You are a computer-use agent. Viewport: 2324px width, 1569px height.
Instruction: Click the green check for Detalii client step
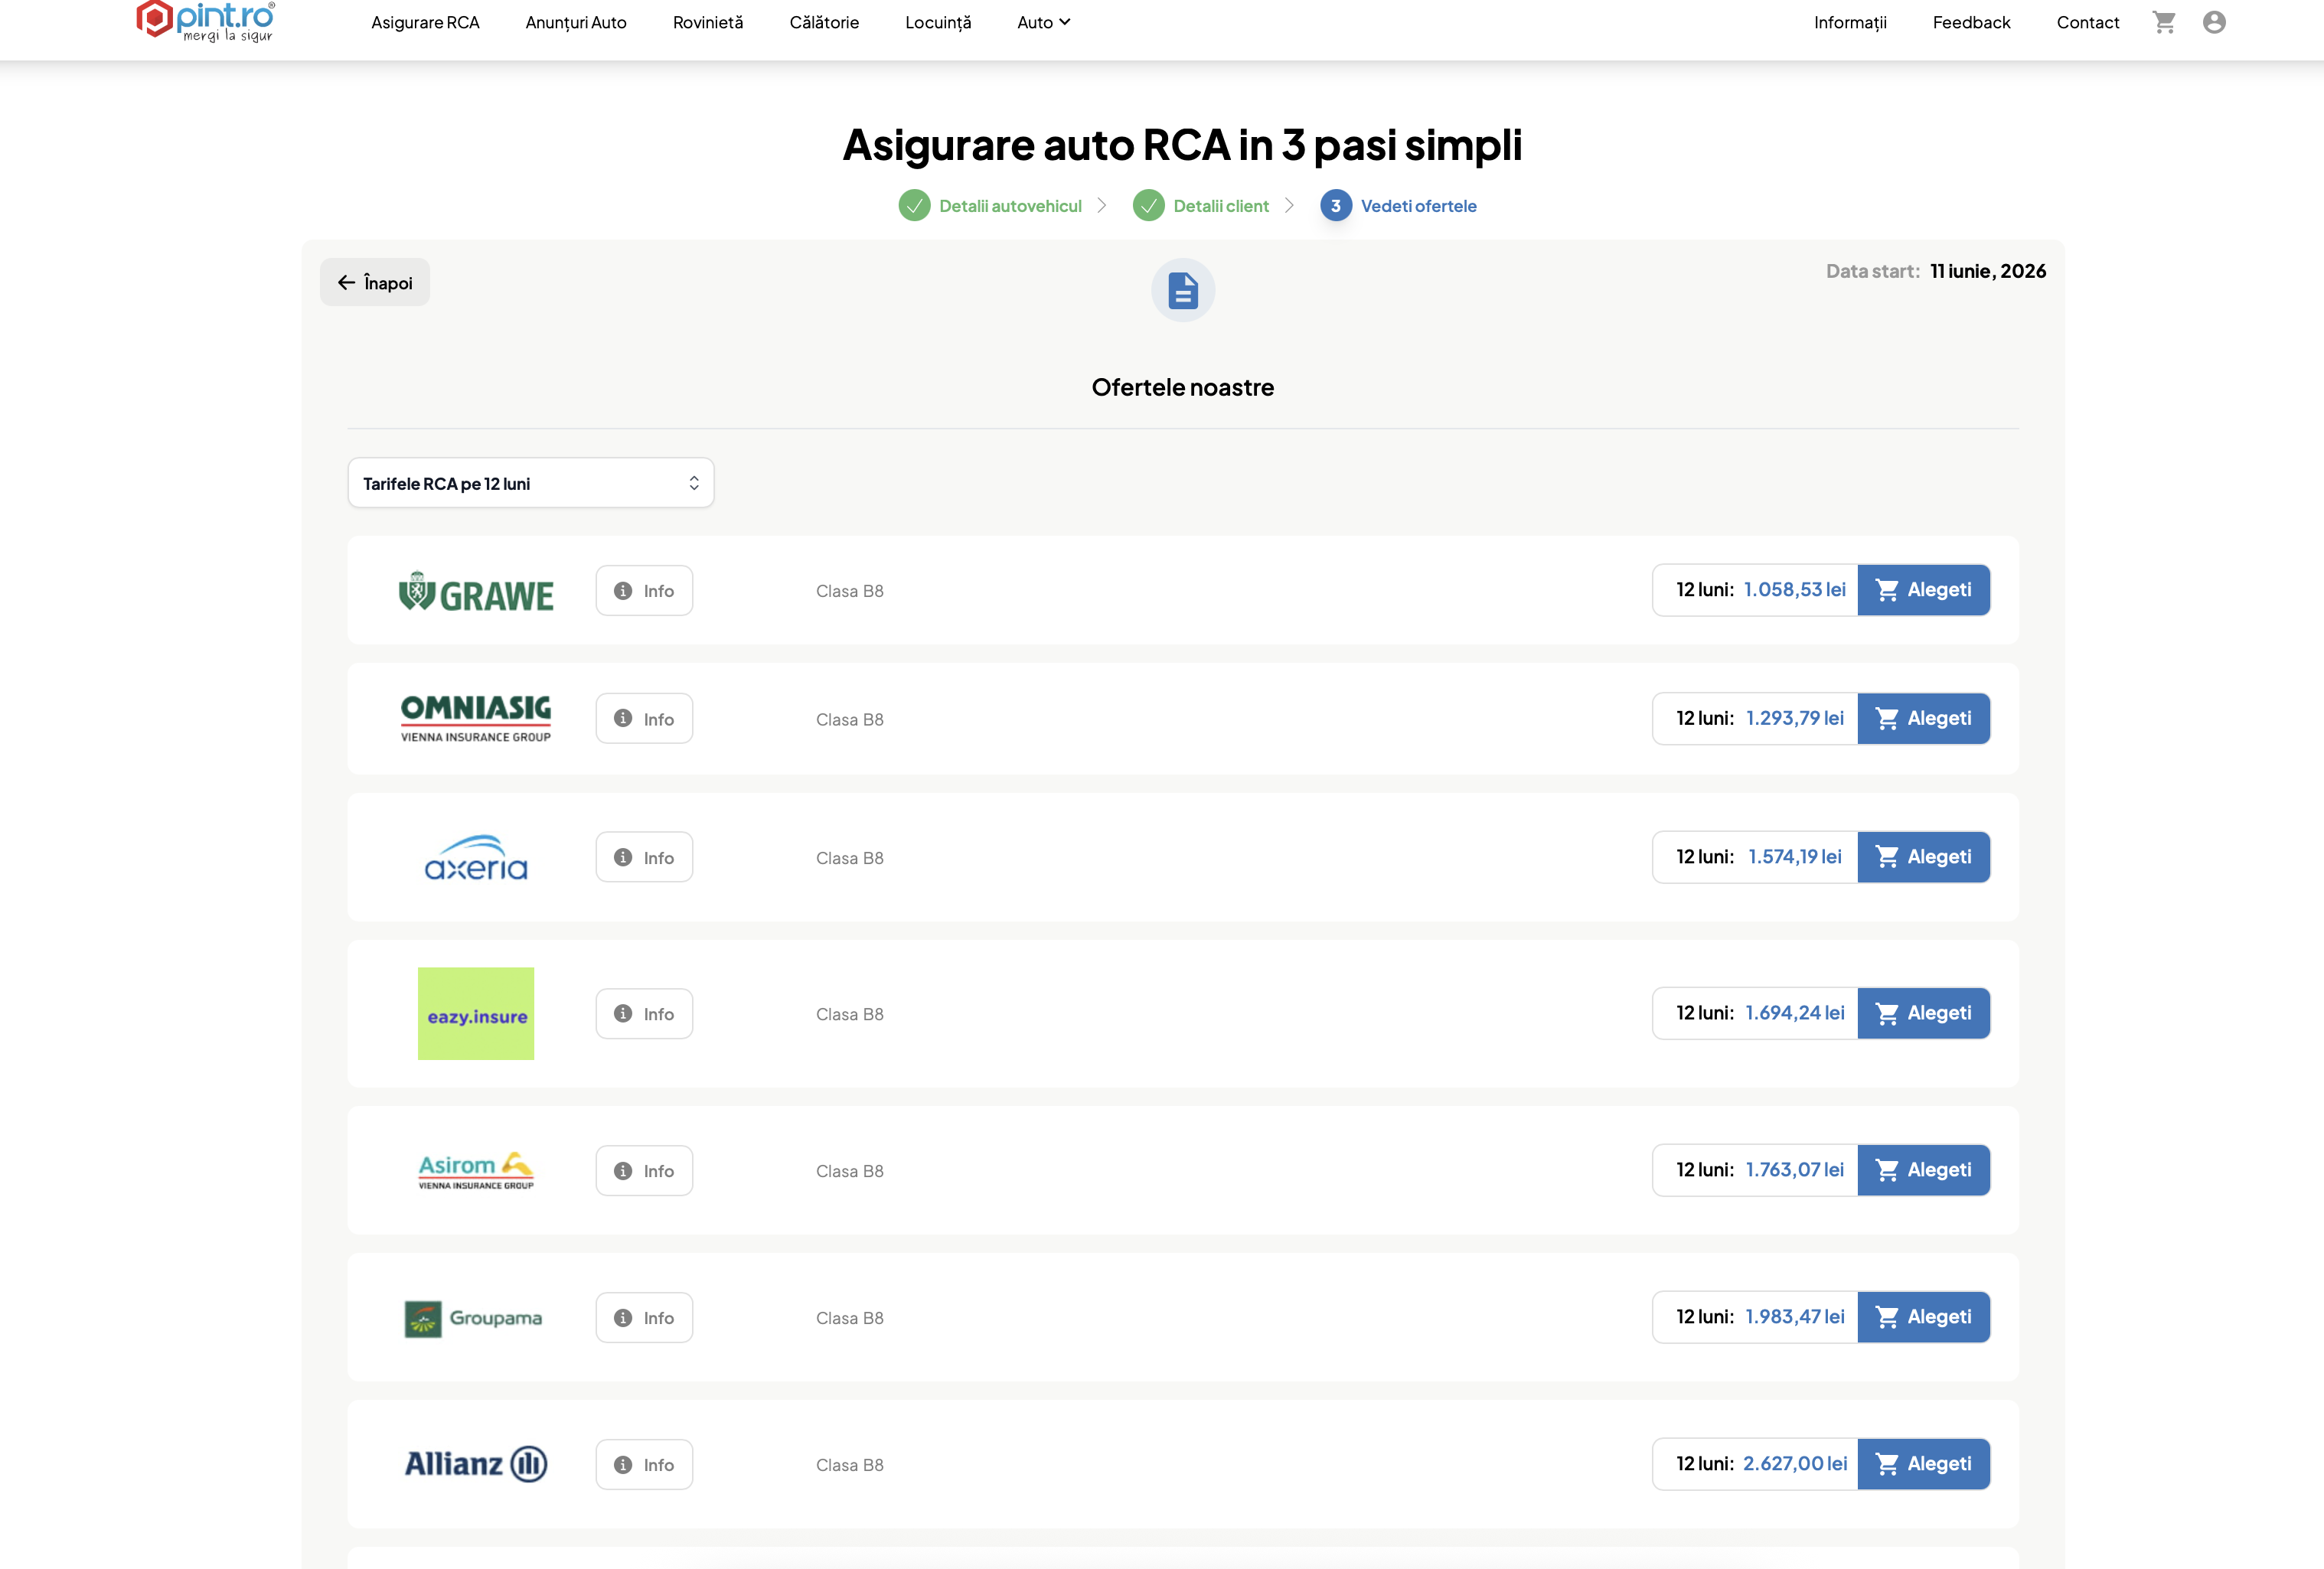pyautogui.click(x=1148, y=206)
